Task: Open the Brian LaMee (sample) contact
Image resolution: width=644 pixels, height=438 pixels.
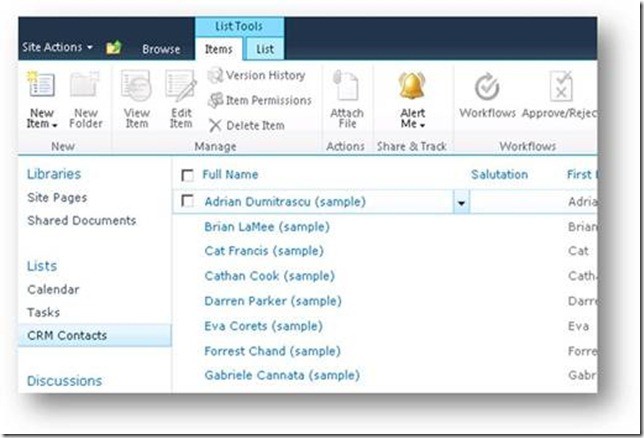Action: [x=266, y=227]
